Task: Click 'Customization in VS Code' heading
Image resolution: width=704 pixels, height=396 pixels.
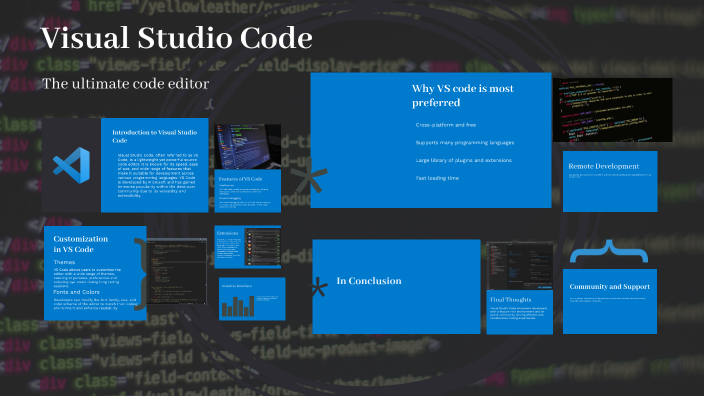Action: point(80,244)
